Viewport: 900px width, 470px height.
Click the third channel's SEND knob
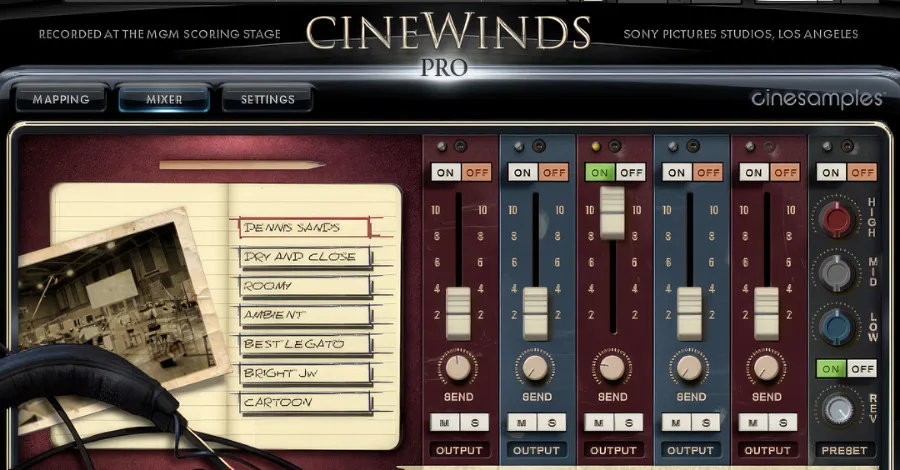click(612, 368)
